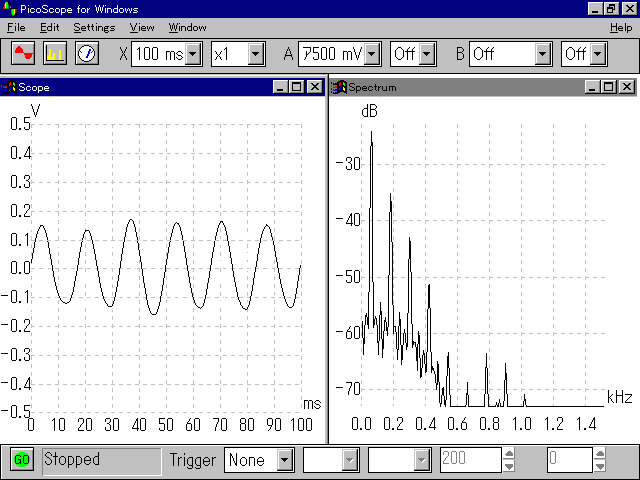Open the Help menu
Viewport: 640px width, 480px height.
[620, 27]
